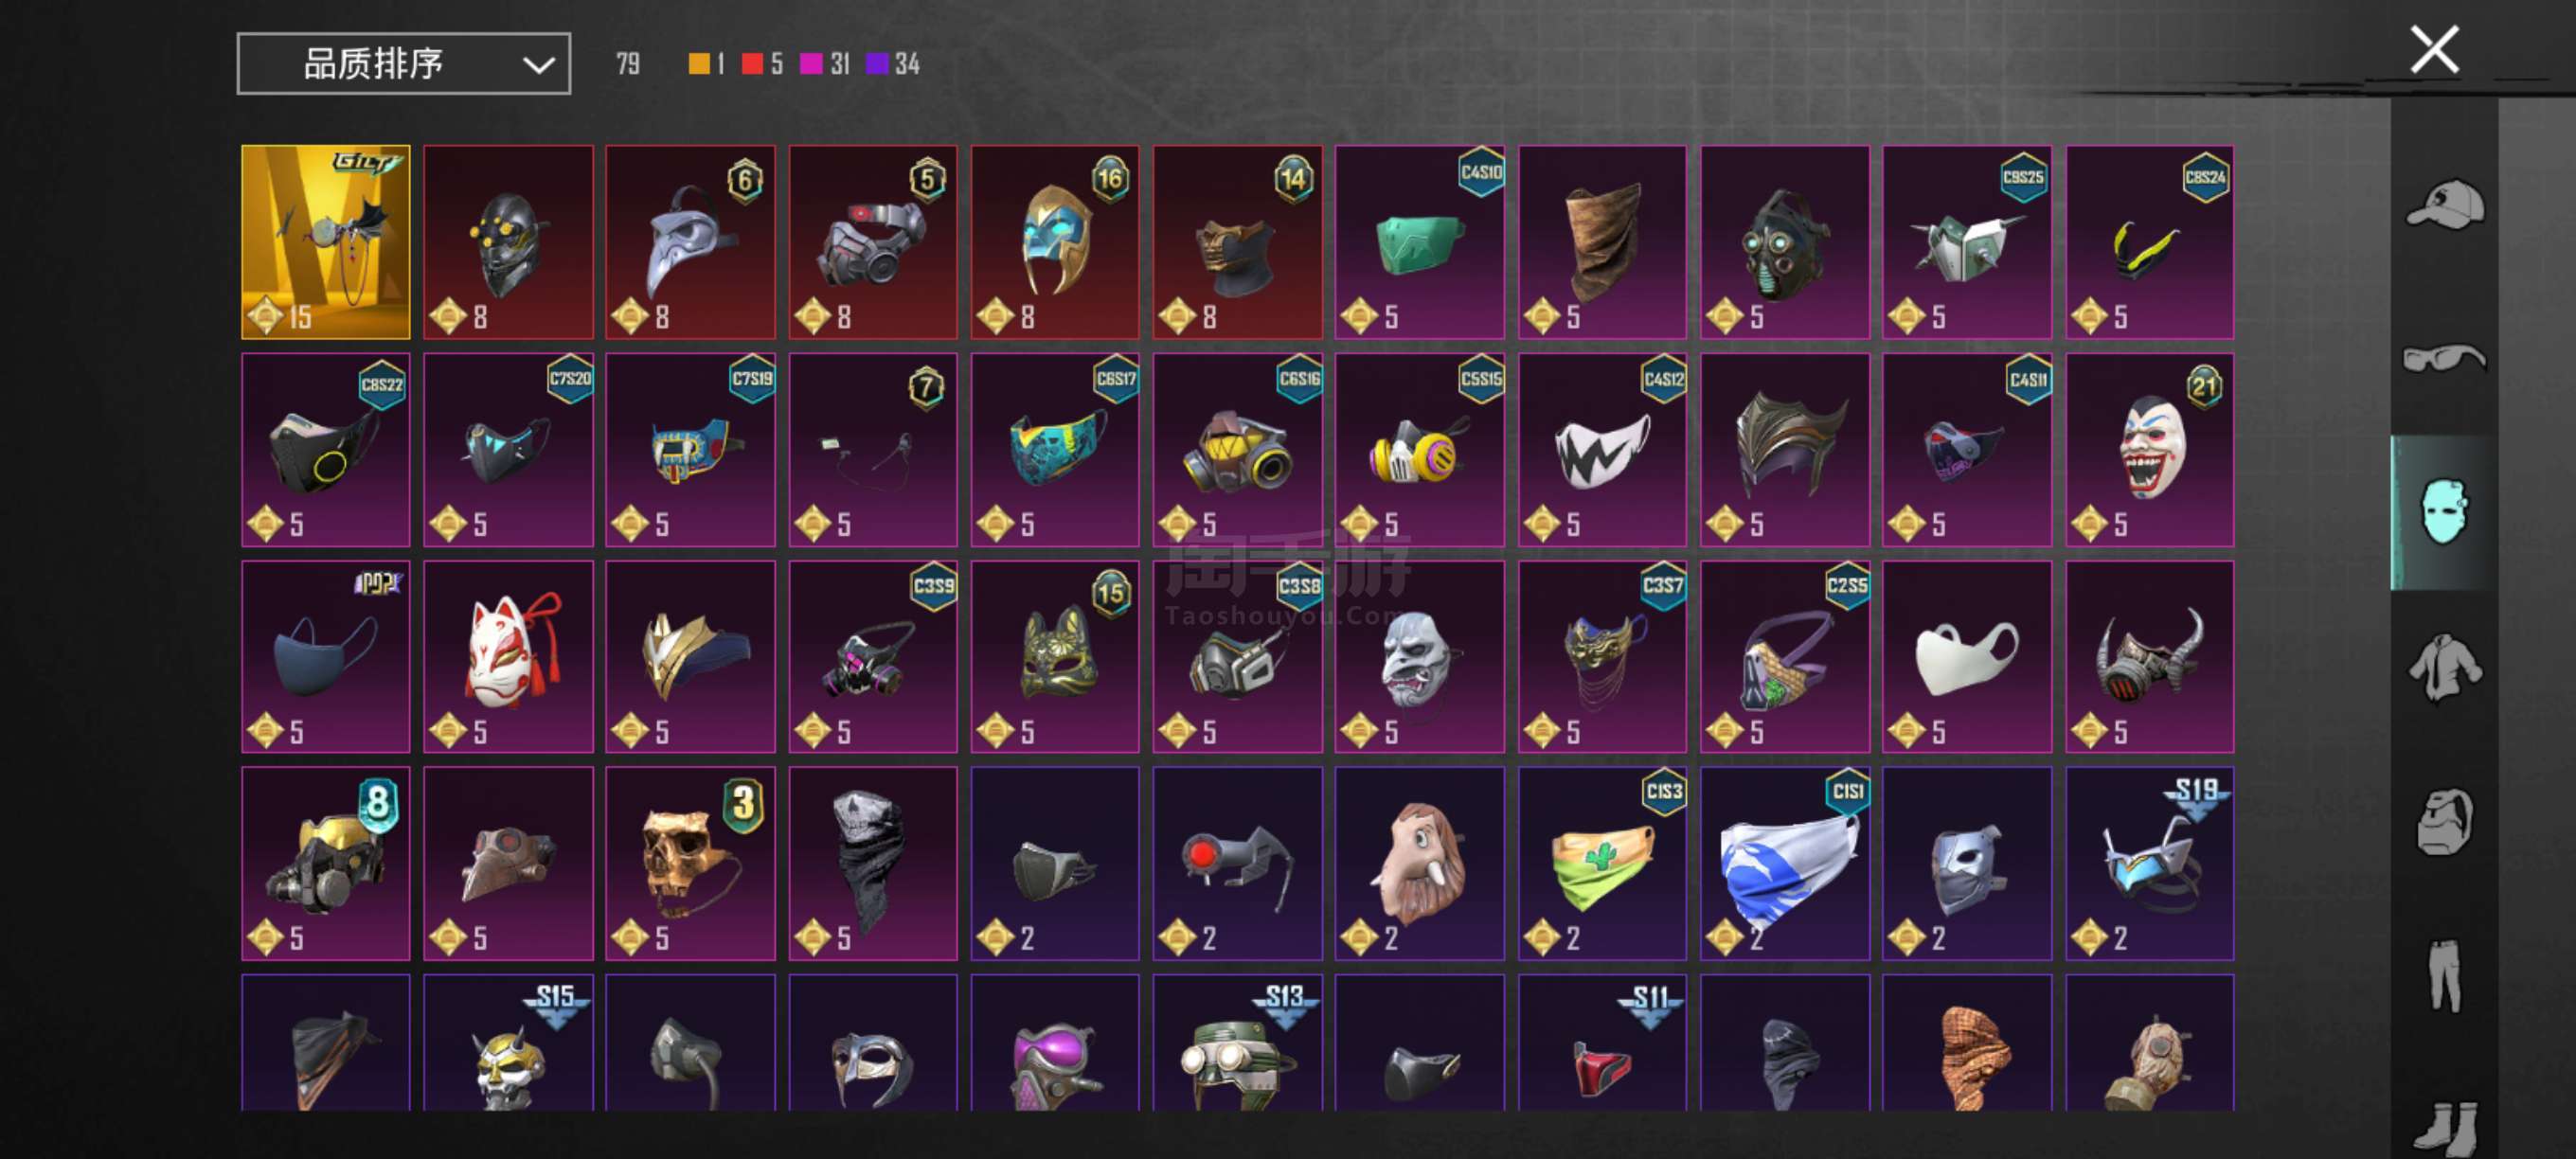Viewport: 2576px width, 1159px height.
Task: Choose the clown face mask with badge 21
Action: click(x=2150, y=449)
